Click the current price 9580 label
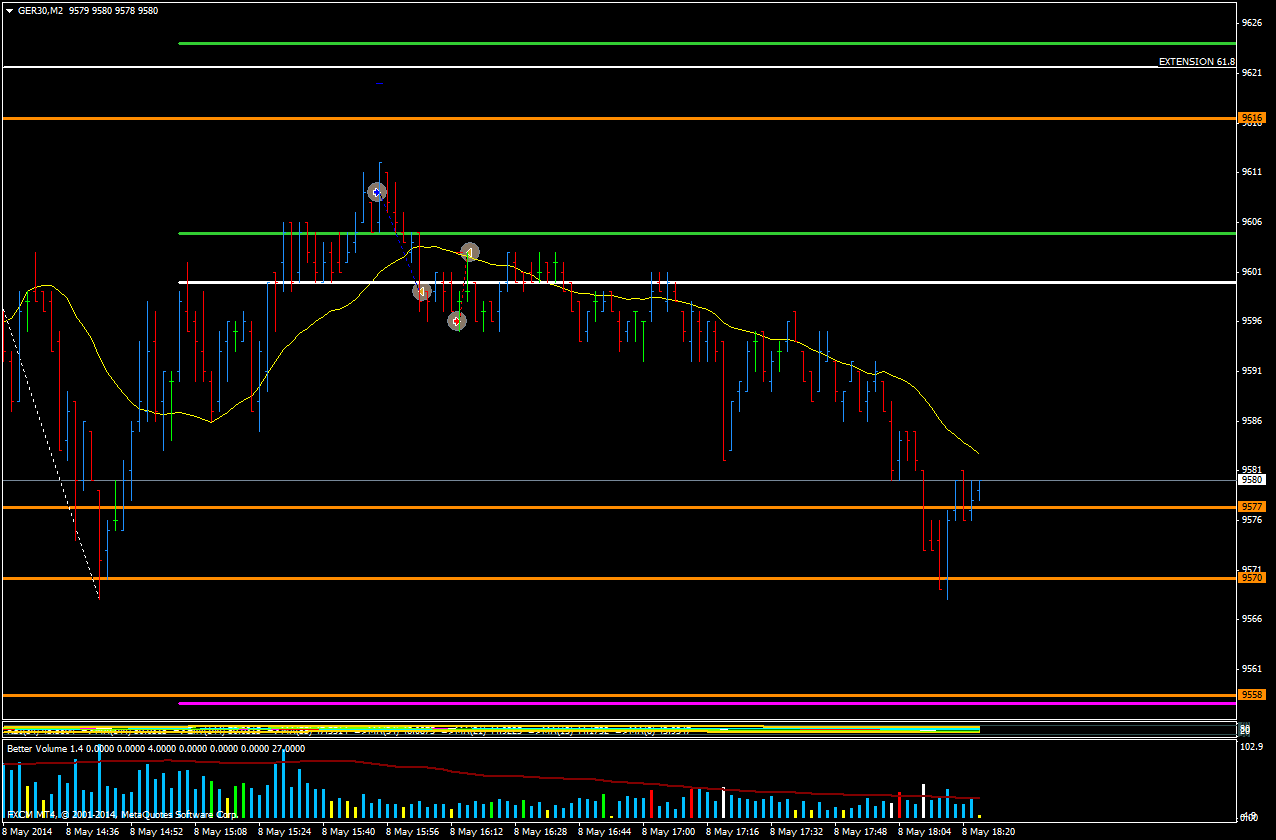Viewport: 1276px width, 840px height. (x=1252, y=480)
